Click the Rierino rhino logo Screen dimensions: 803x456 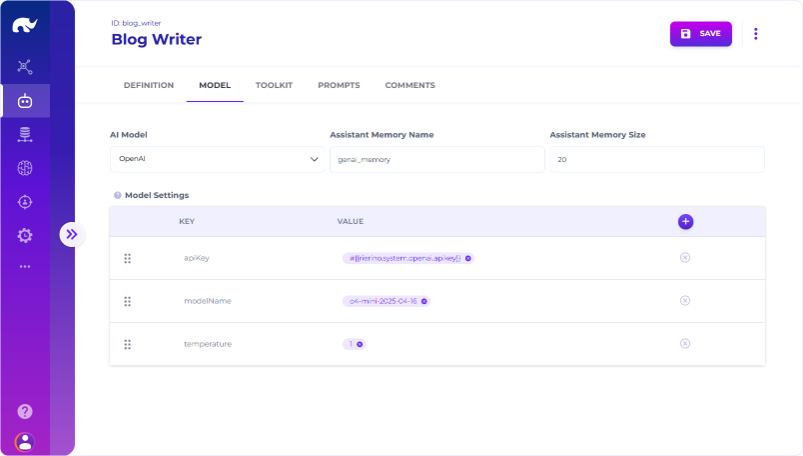[x=25, y=25]
